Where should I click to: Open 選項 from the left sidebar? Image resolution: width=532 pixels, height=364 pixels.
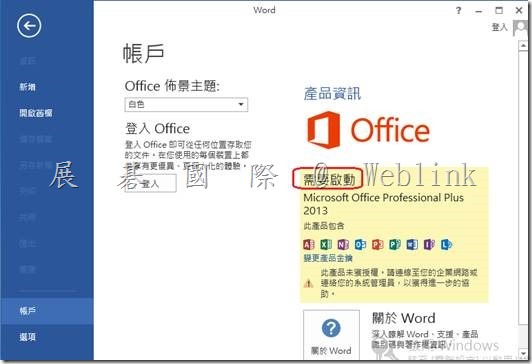tap(27, 337)
